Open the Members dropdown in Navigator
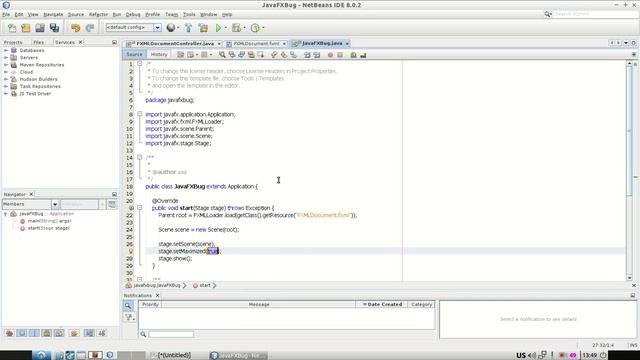 55,204
